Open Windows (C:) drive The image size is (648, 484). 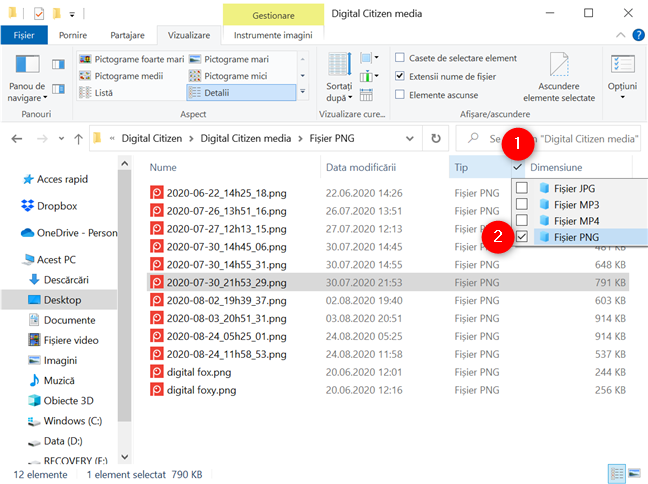tap(65, 421)
